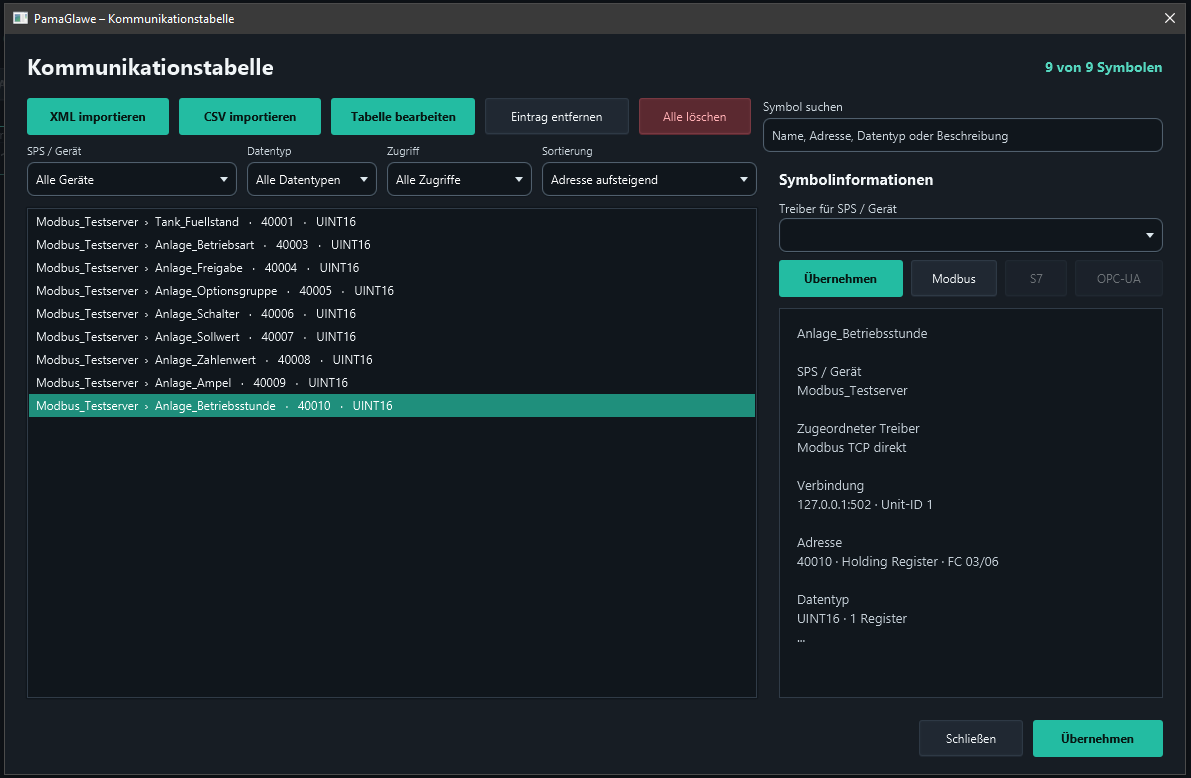
Task: Choose the Modbus driver button
Action: (x=953, y=278)
